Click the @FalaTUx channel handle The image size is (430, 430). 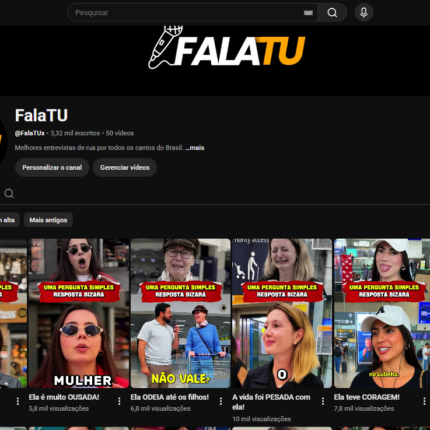[29, 133]
